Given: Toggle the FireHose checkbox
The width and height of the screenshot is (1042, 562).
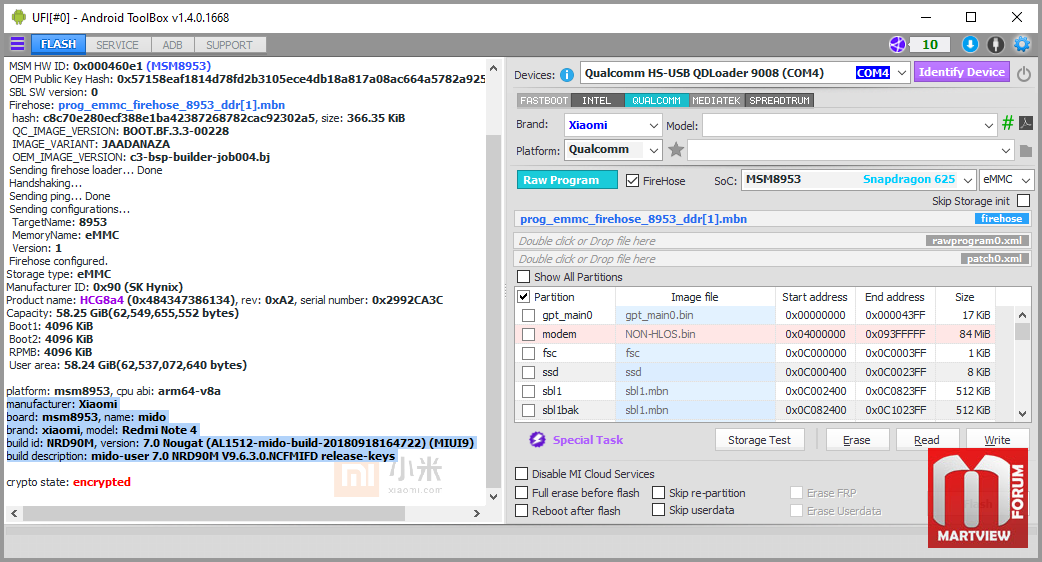Looking at the screenshot, I should [x=633, y=181].
